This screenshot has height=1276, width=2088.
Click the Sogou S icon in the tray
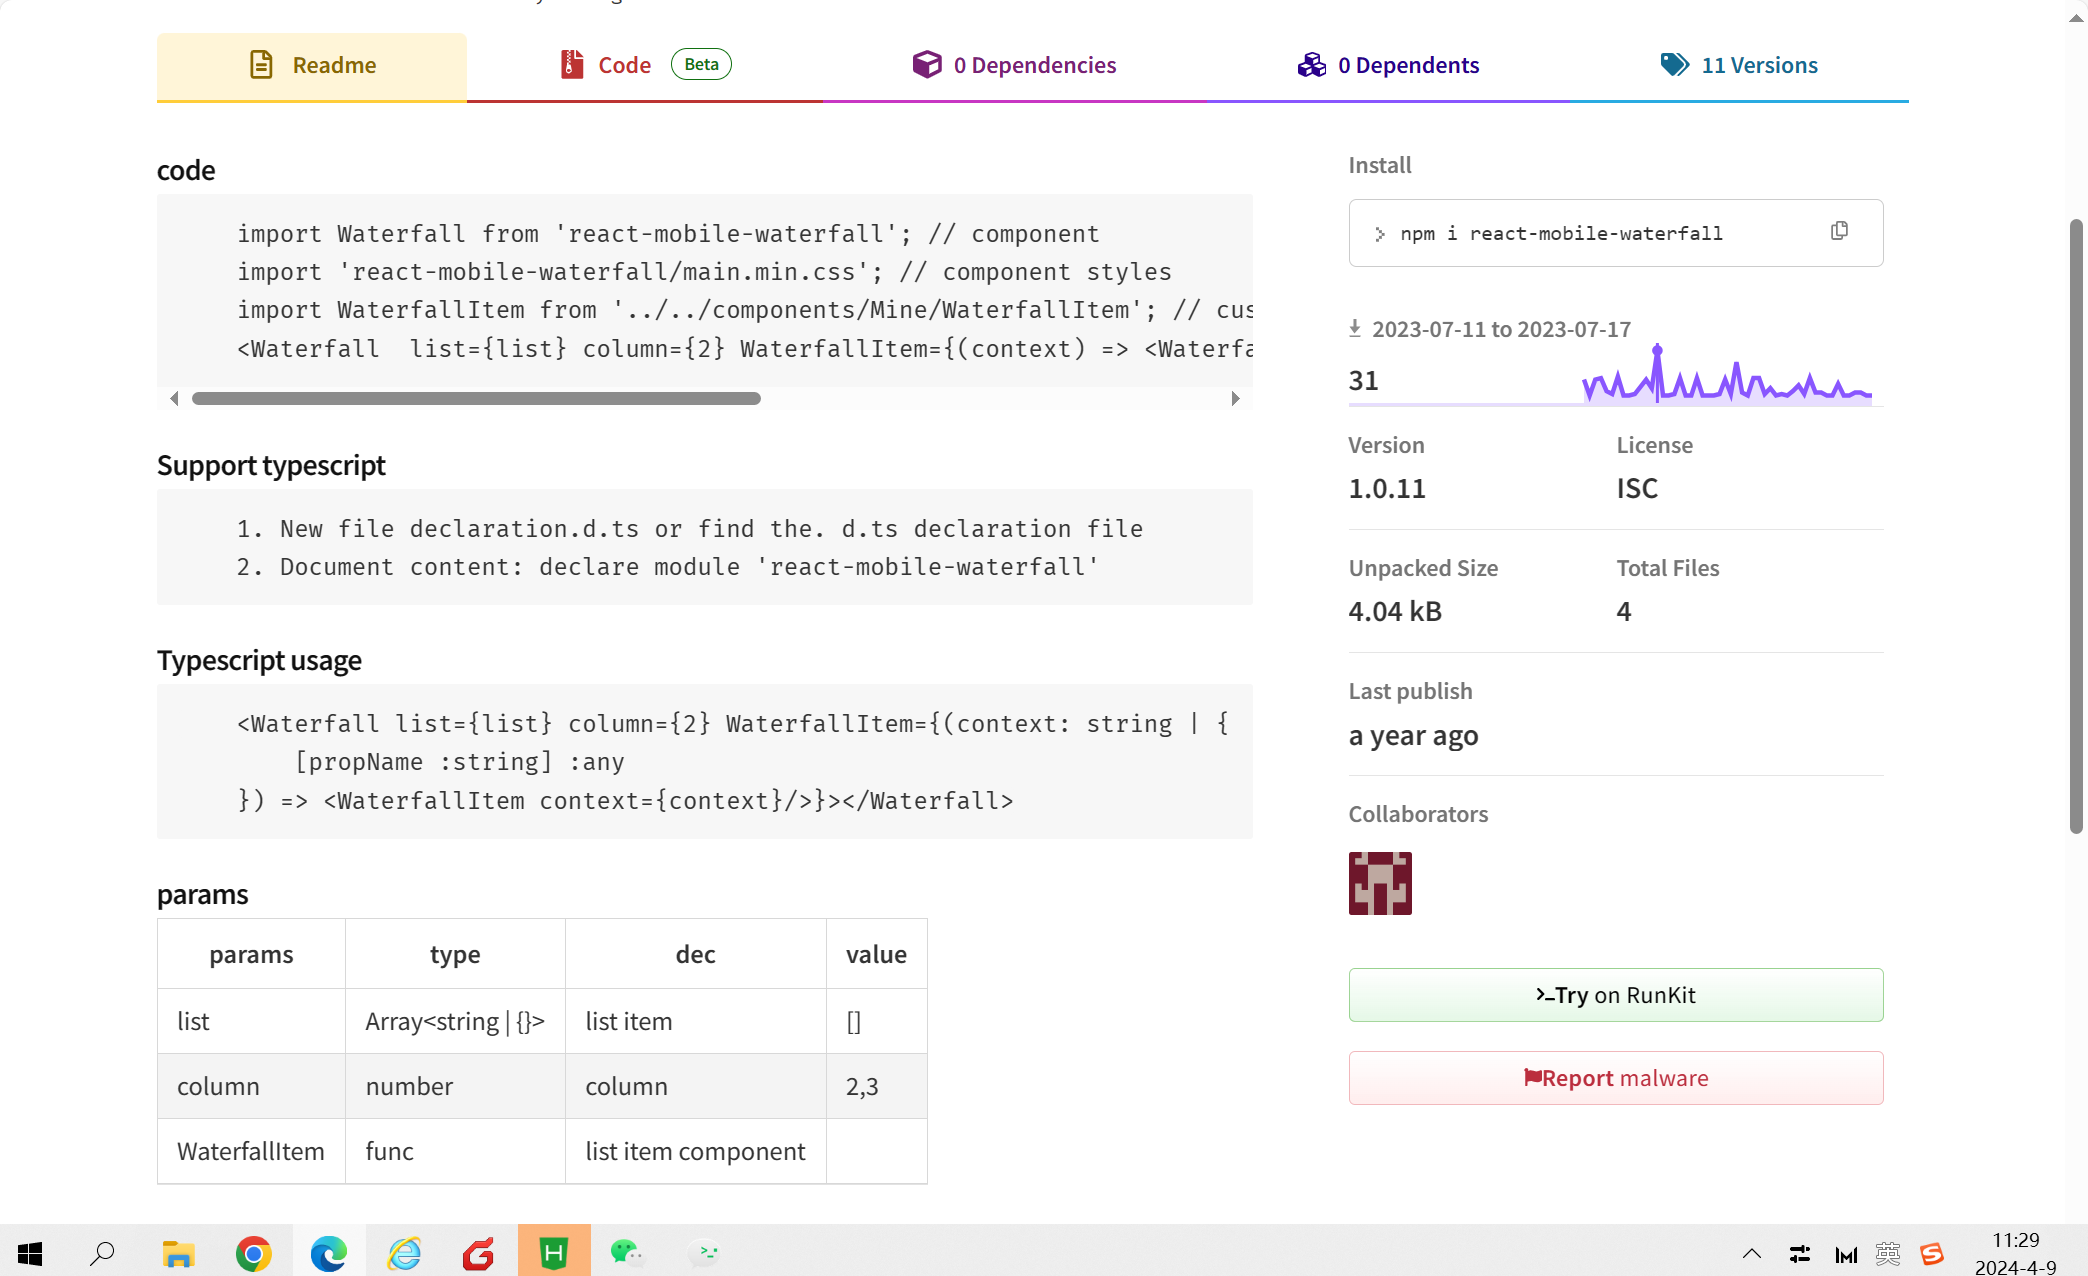(1932, 1253)
